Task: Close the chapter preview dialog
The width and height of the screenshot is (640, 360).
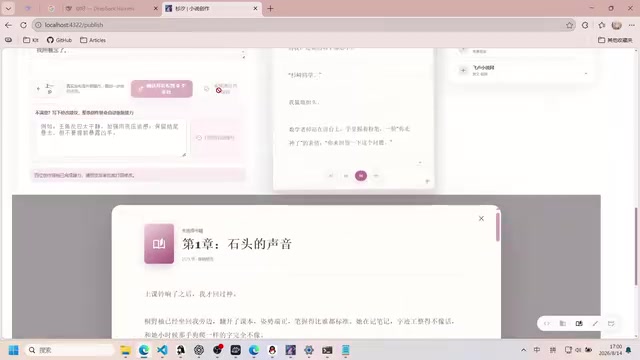Action: (x=481, y=218)
